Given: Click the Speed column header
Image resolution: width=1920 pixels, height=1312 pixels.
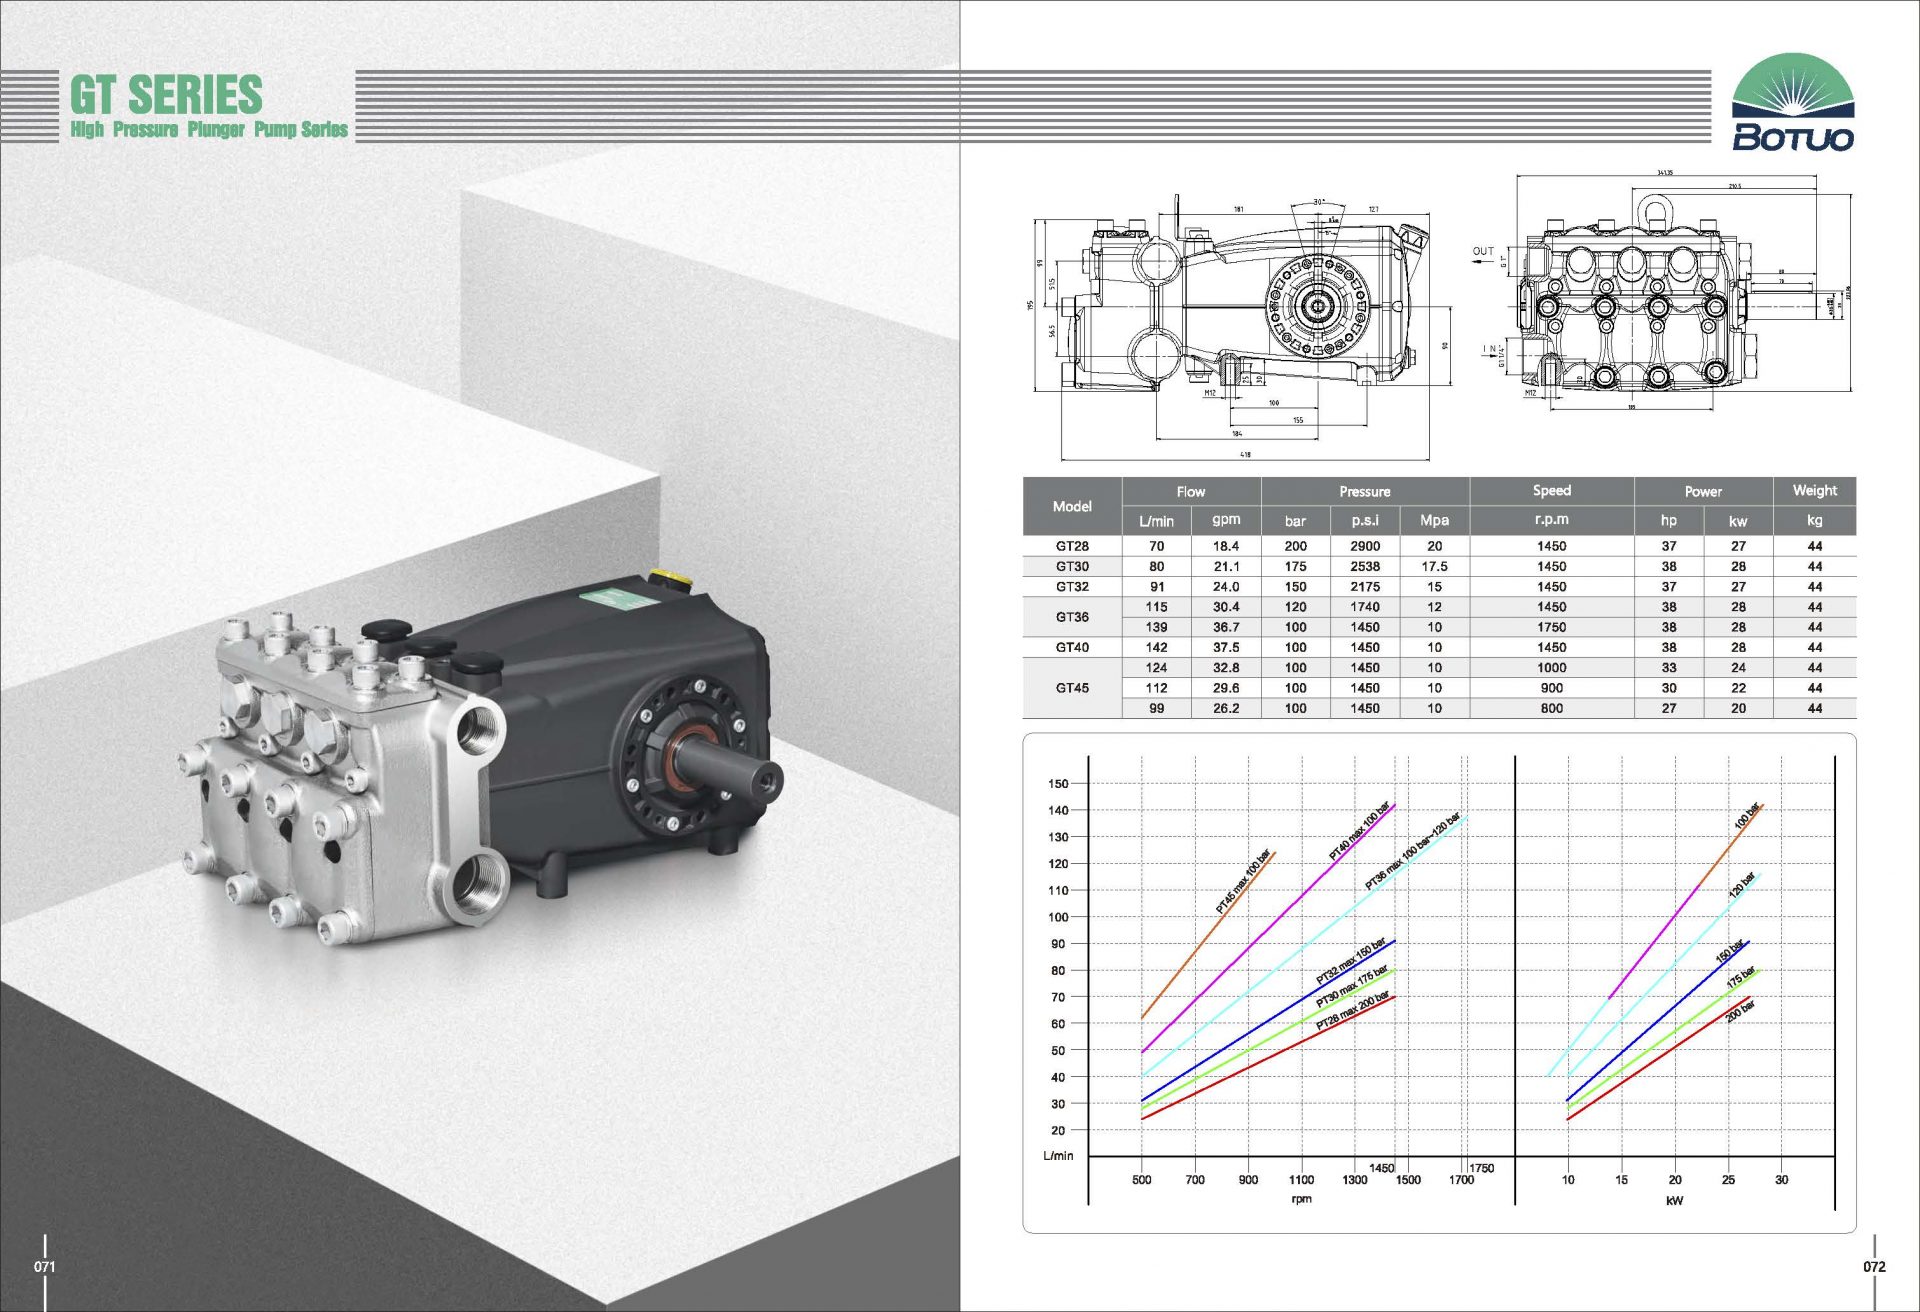Looking at the screenshot, I should pos(1551,490).
